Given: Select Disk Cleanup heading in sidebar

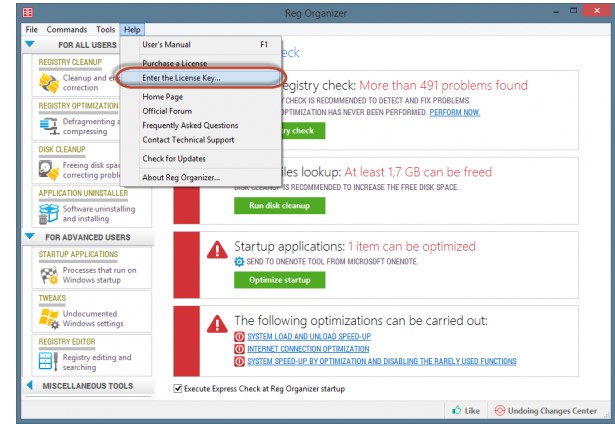Looking at the screenshot, I should 62,149.
